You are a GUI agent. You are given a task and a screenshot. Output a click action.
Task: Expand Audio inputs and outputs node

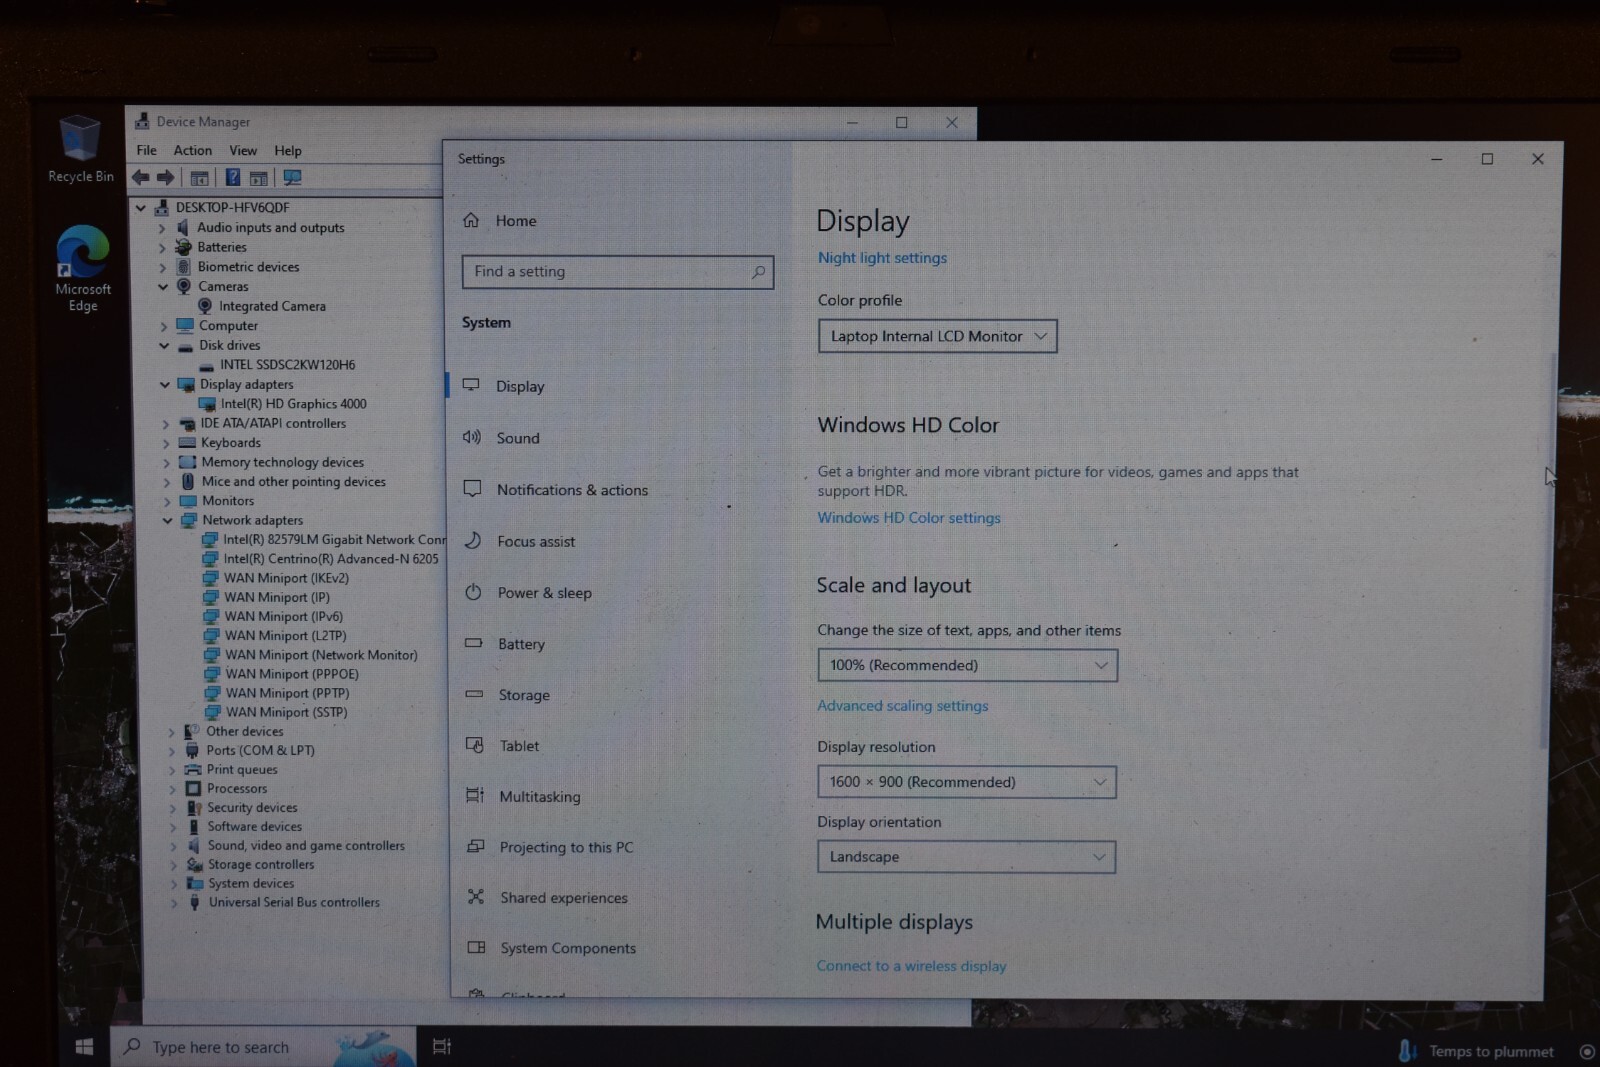(162, 228)
